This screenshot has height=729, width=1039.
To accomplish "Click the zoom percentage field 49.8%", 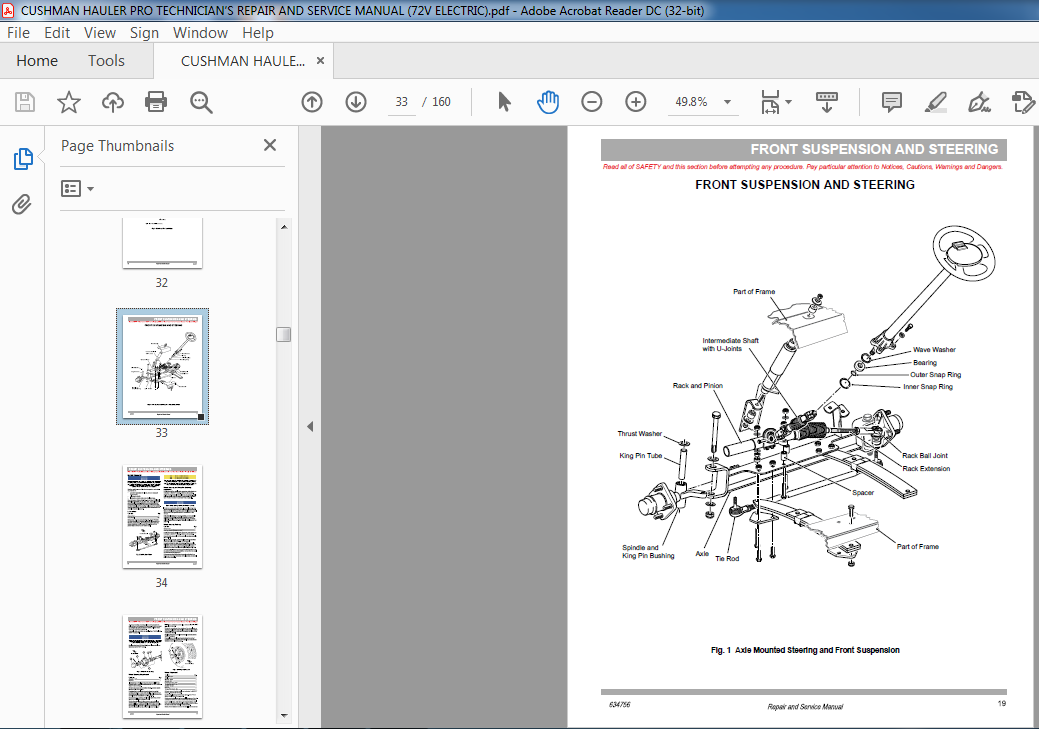I will click(691, 102).
